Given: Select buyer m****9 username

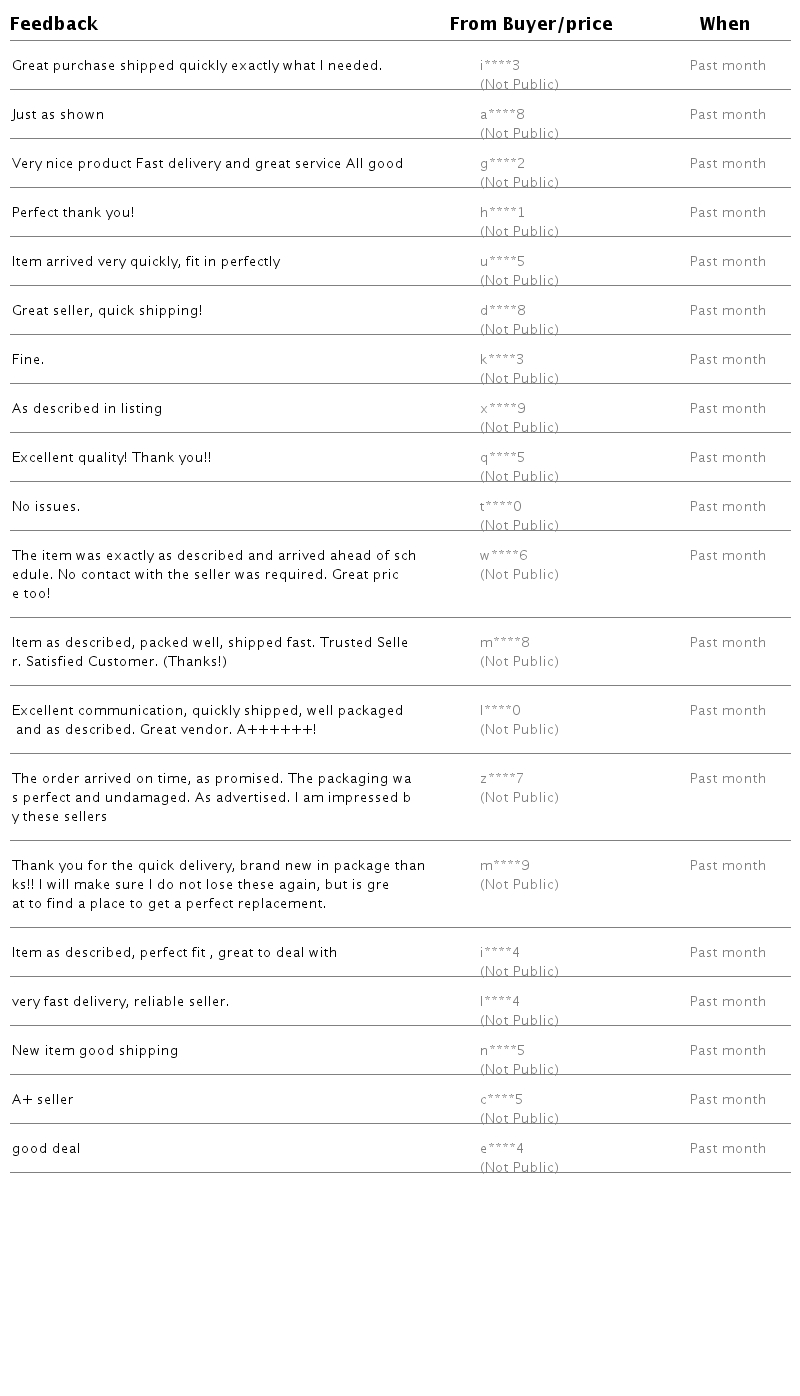Looking at the screenshot, I should coord(505,866).
